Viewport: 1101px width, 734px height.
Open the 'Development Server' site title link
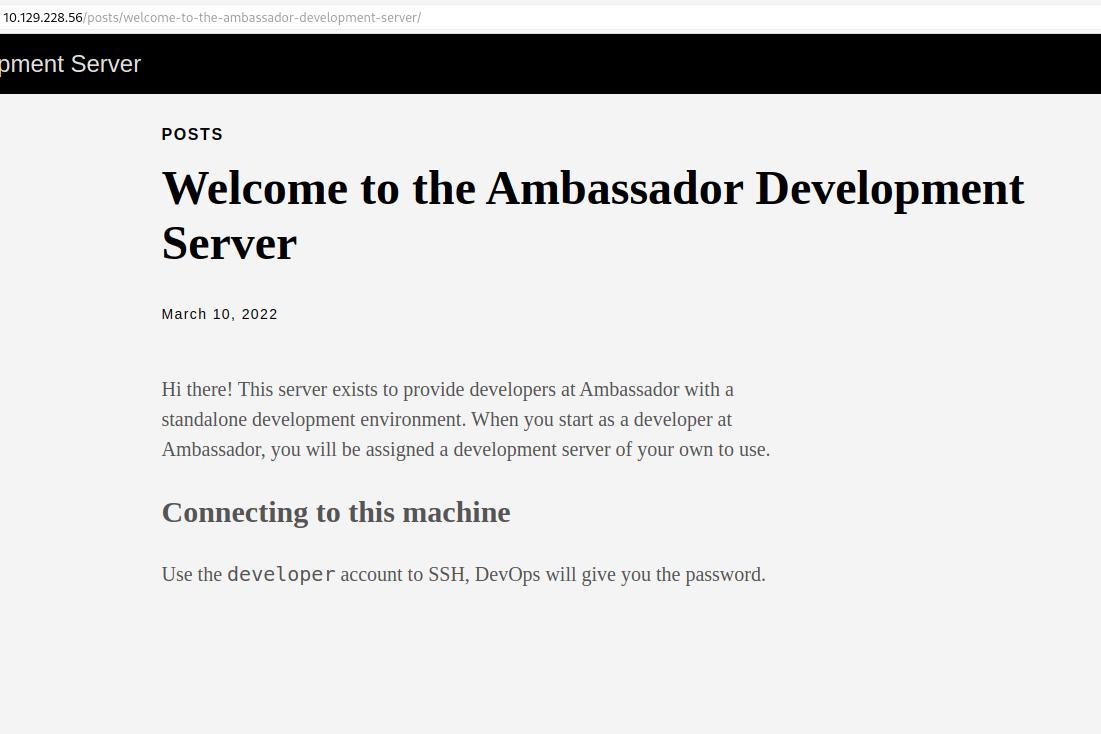70,64
